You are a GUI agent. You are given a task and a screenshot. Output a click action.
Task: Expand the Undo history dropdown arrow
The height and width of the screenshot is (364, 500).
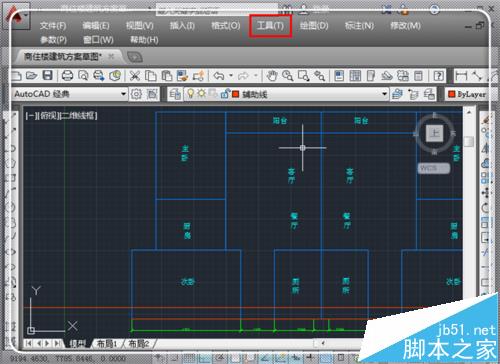pyautogui.click(x=231, y=76)
